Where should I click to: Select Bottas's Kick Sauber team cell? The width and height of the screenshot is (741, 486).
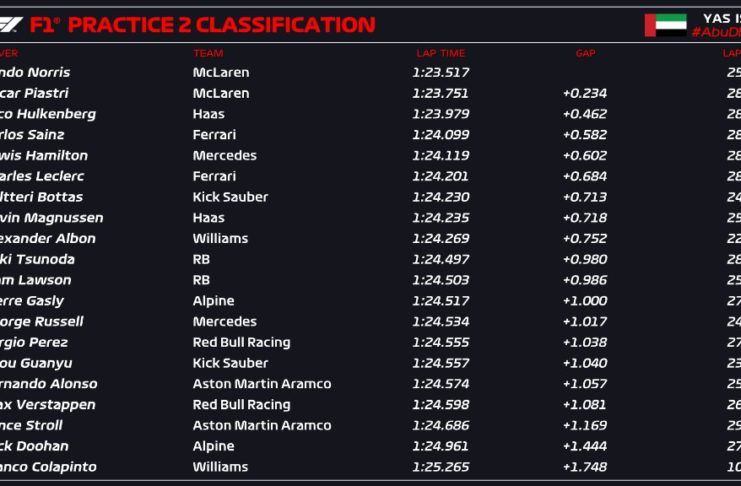pyautogui.click(x=230, y=197)
